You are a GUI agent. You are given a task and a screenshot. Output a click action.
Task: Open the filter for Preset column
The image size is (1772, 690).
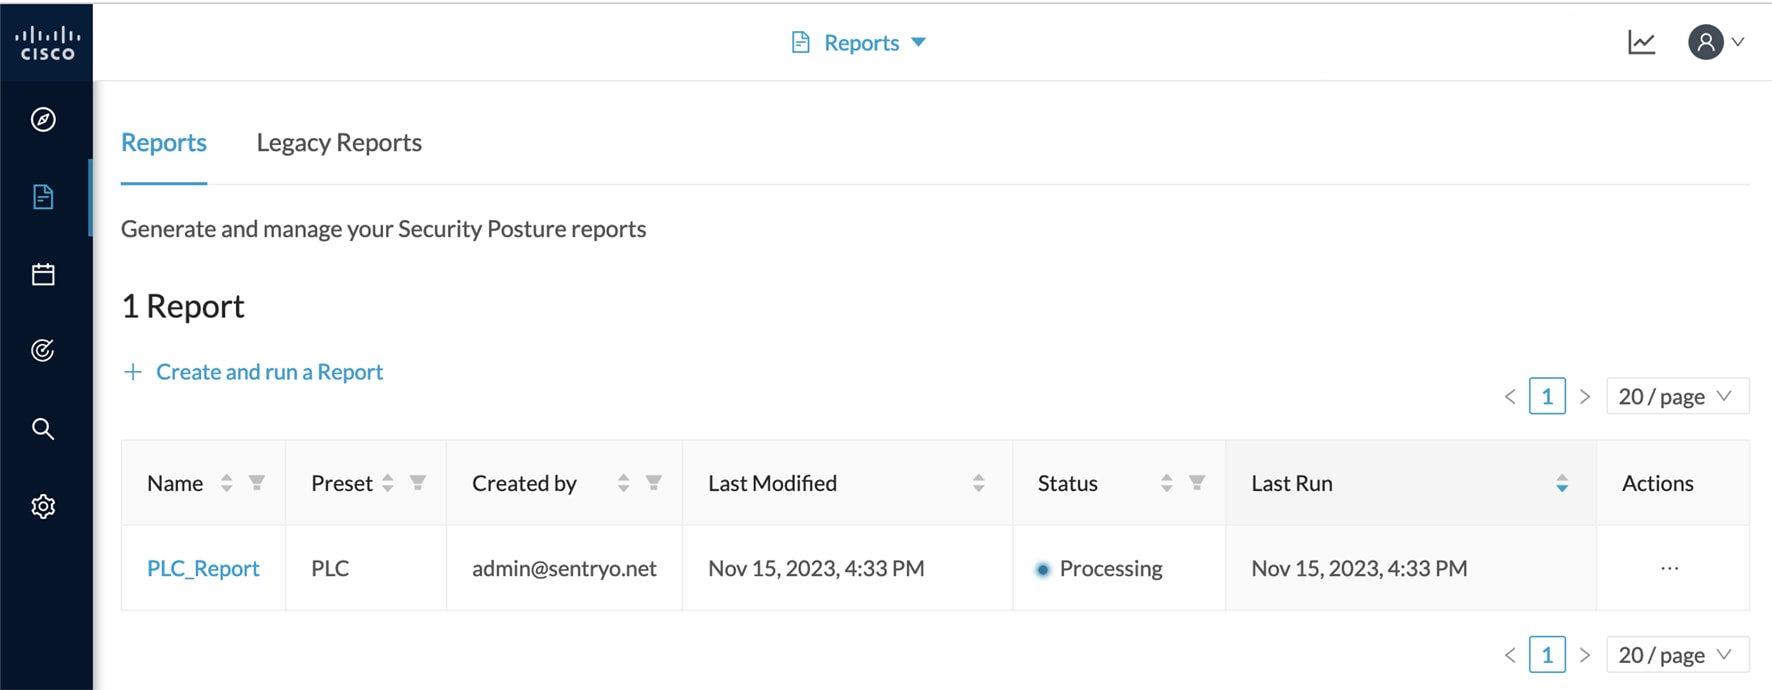coord(418,483)
